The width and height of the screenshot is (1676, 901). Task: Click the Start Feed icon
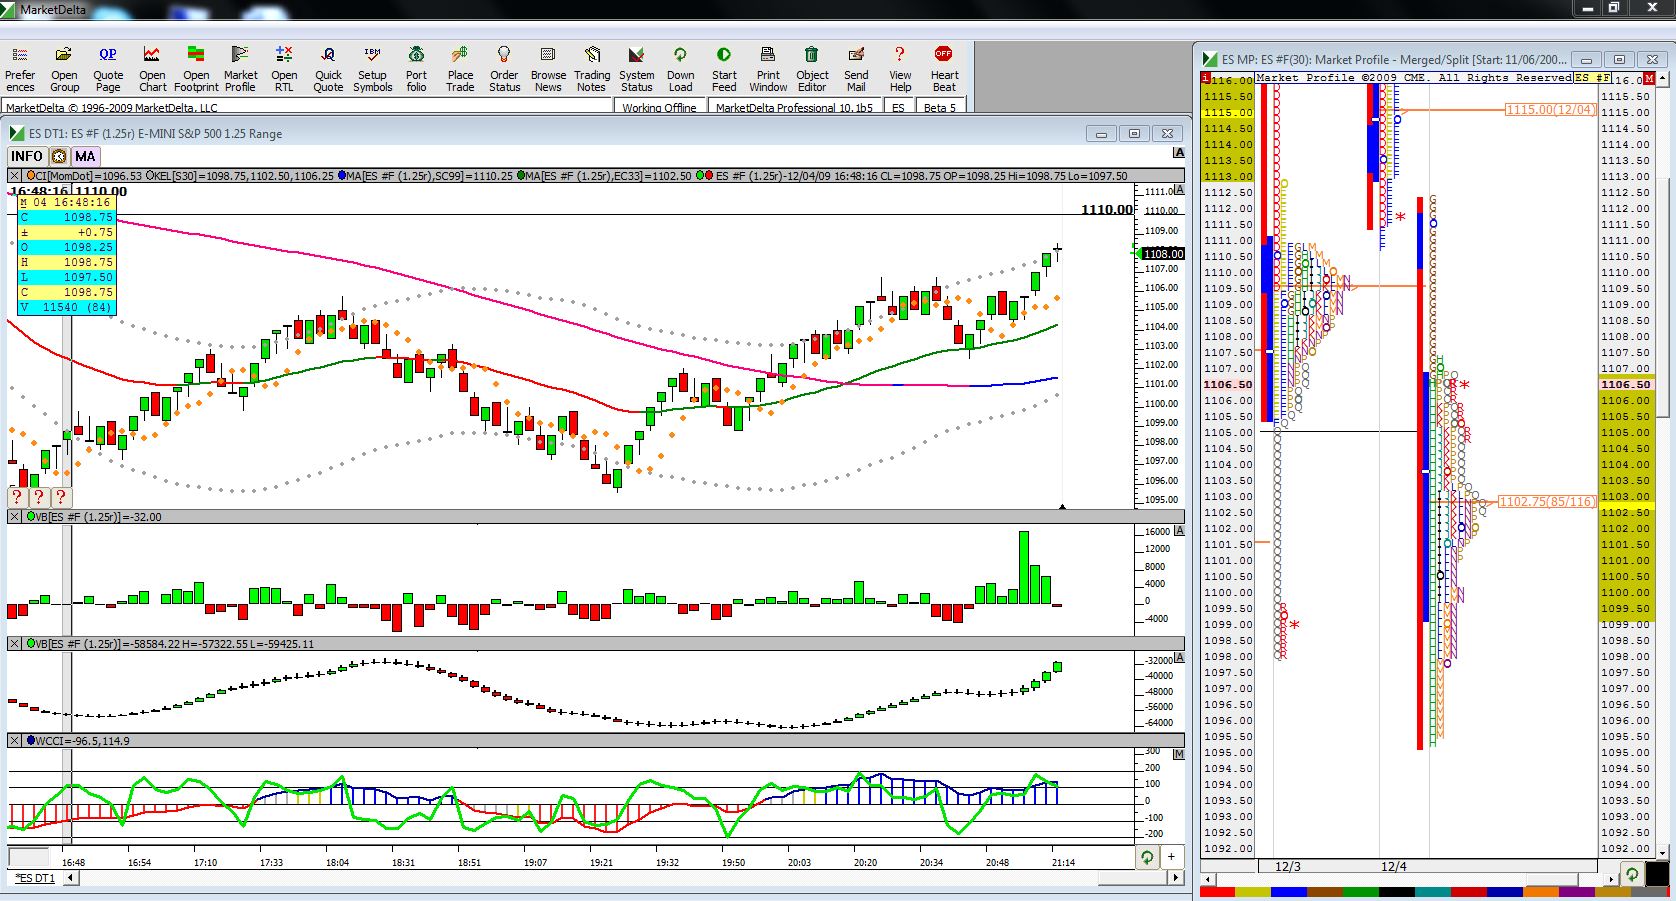(x=724, y=68)
